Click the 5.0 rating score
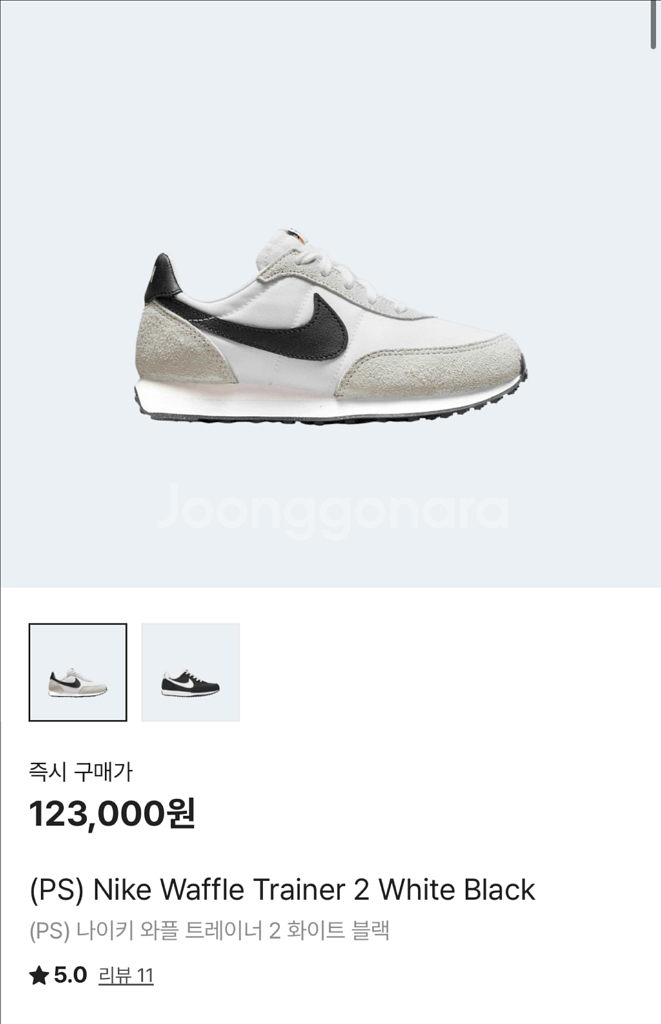Viewport: 661px width, 1024px height. [x=70, y=976]
